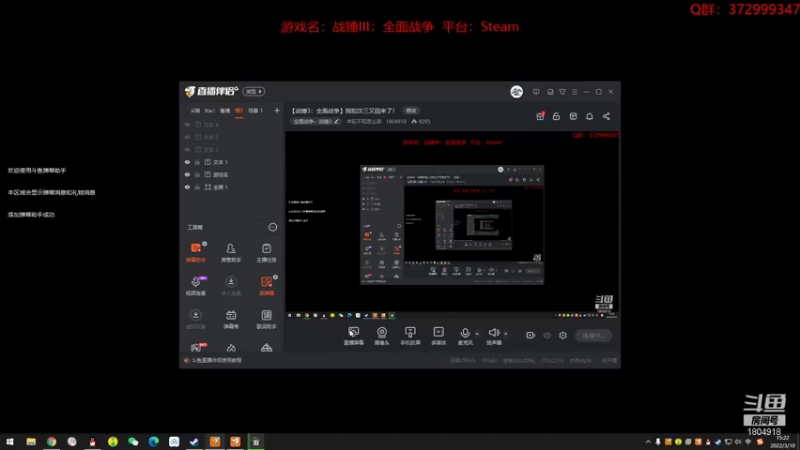This screenshot has width=800, height=450.
Task: Click the user avatar in title bar
Action: (516, 92)
